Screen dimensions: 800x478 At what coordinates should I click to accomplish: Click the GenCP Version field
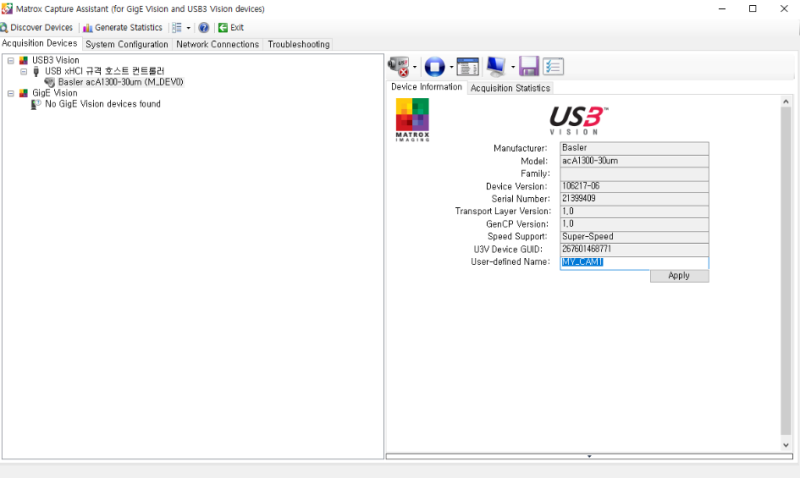[x=634, y=224]
